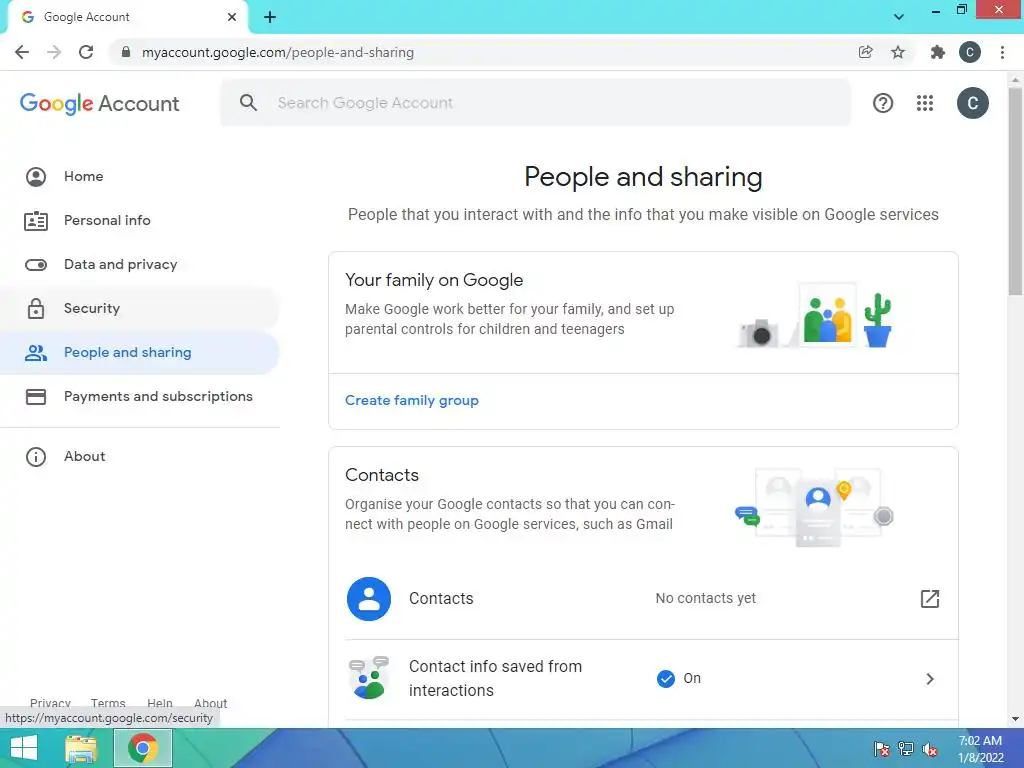The height and width of the screenshot is (768, 1024).
Task: Click the Contacts section heading
Action: coord(382,475)
